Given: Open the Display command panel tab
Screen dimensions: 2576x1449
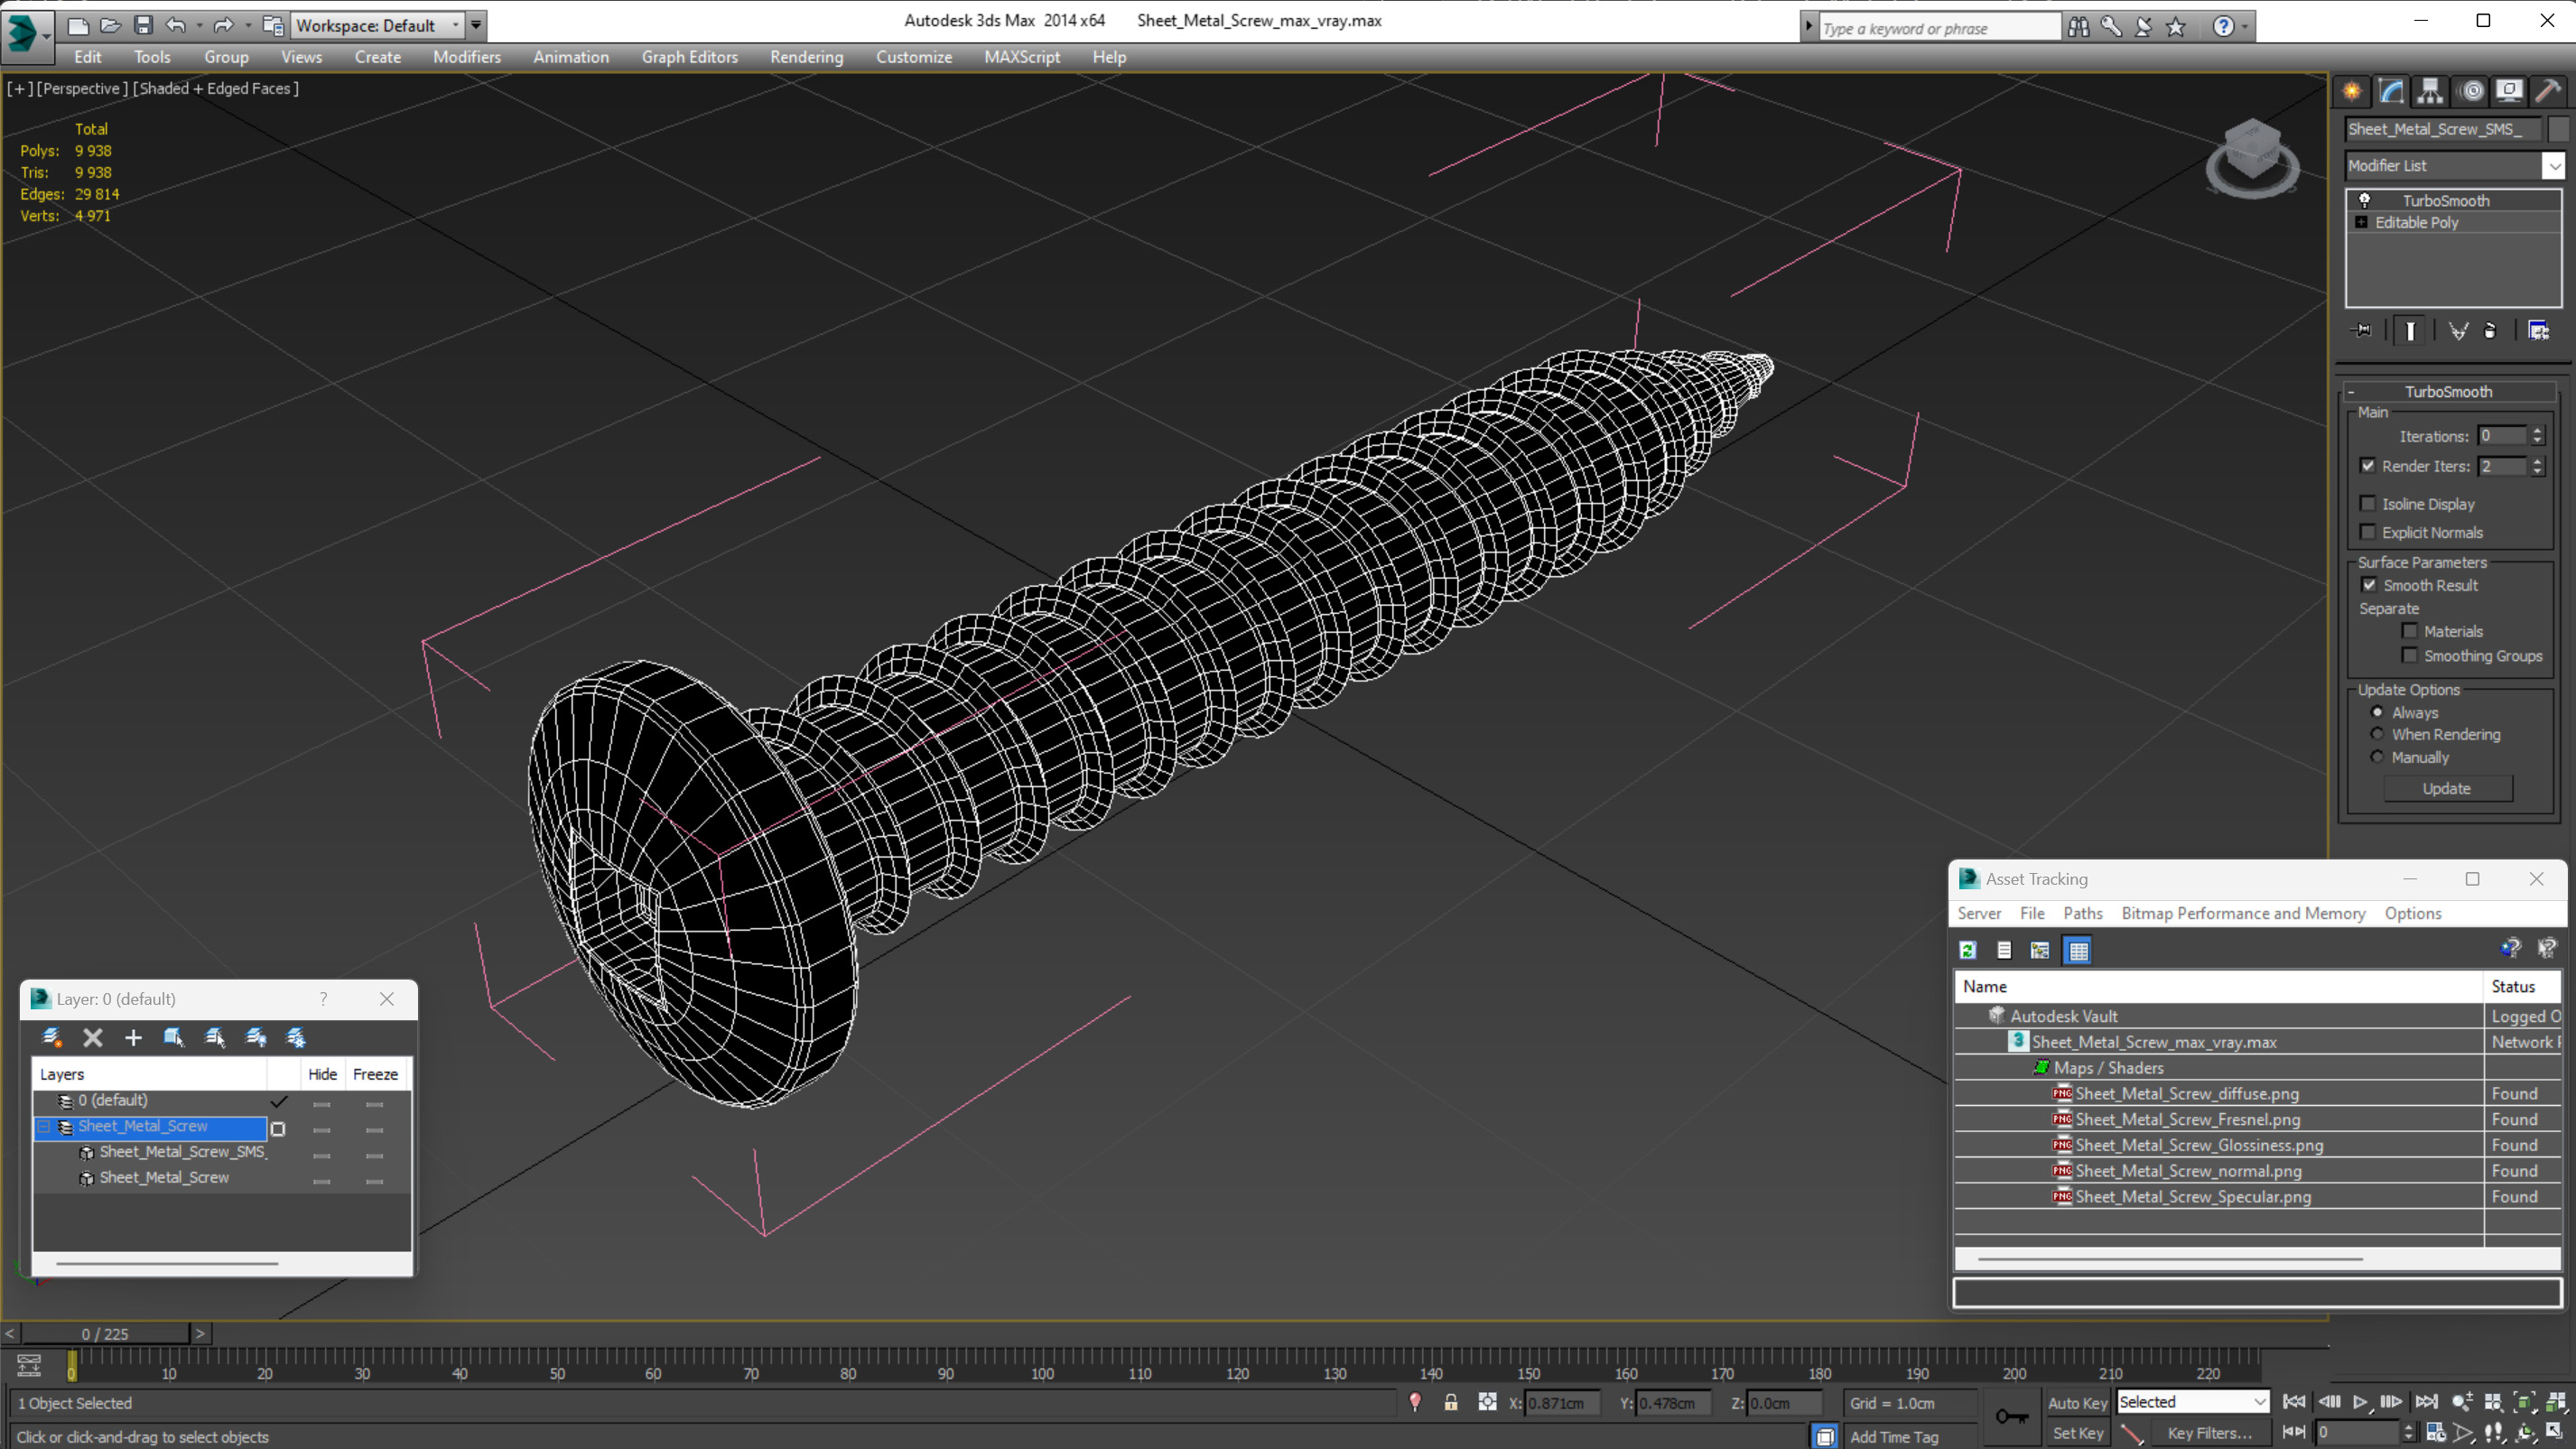Looking at the screenshot, I should click(x=2509, y=91).
